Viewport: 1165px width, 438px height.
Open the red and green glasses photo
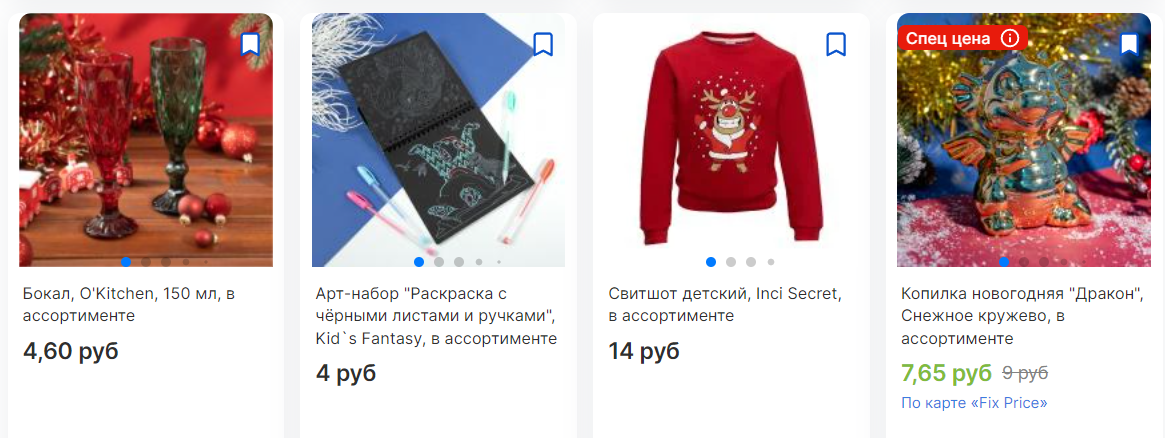[146, 140]
